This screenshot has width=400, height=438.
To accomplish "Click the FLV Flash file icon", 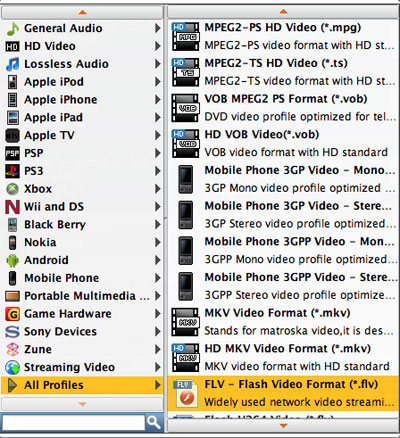I will [x=186, y=394].
